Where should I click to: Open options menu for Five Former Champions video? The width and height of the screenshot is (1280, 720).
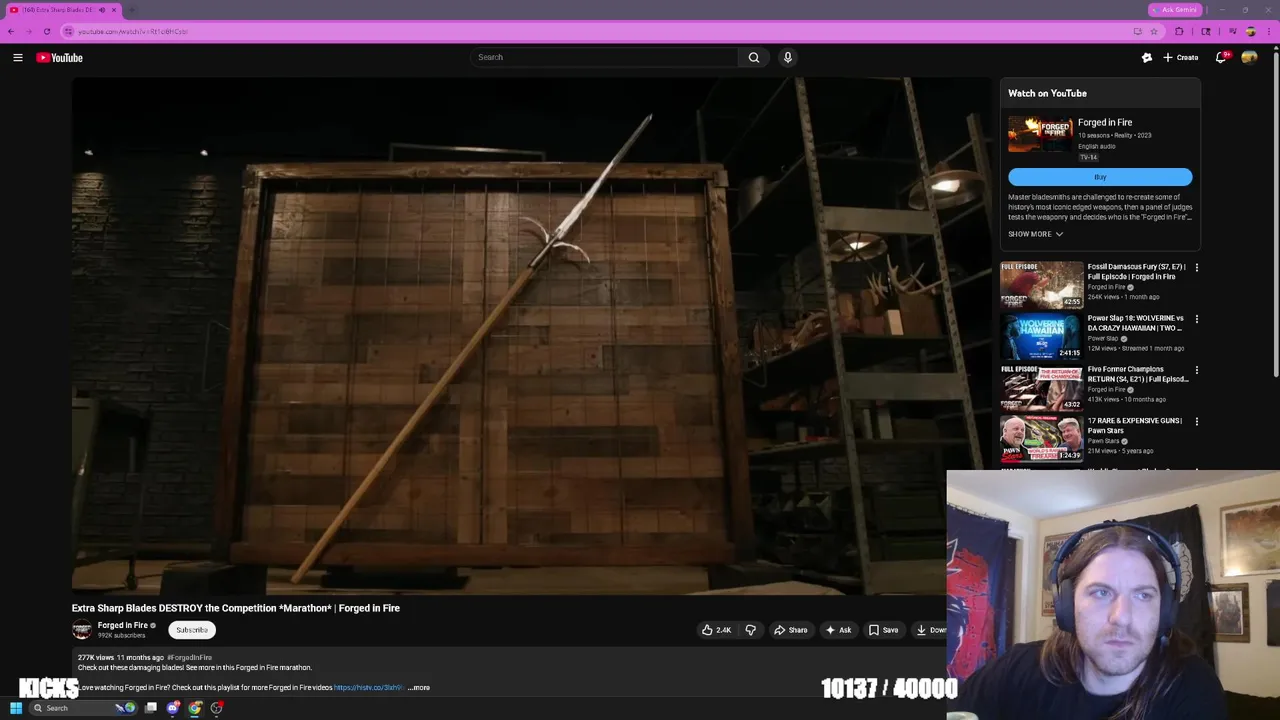[1196, 370]
